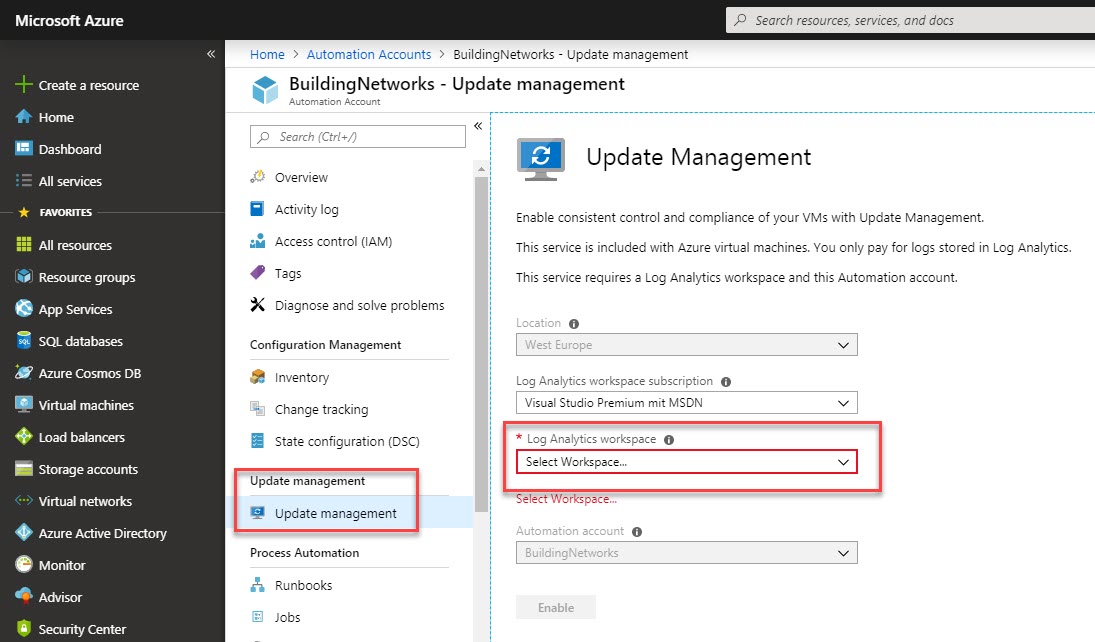This screenshot has height=642, width=1095.
Task: Click the Automation Accounts breadcrumb link
Action: click(369, 54)
